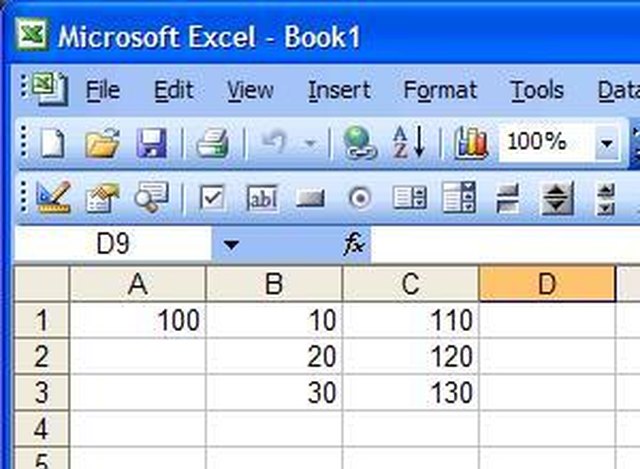
Task: Click cell containing 100
Action: tap(138, 320)
